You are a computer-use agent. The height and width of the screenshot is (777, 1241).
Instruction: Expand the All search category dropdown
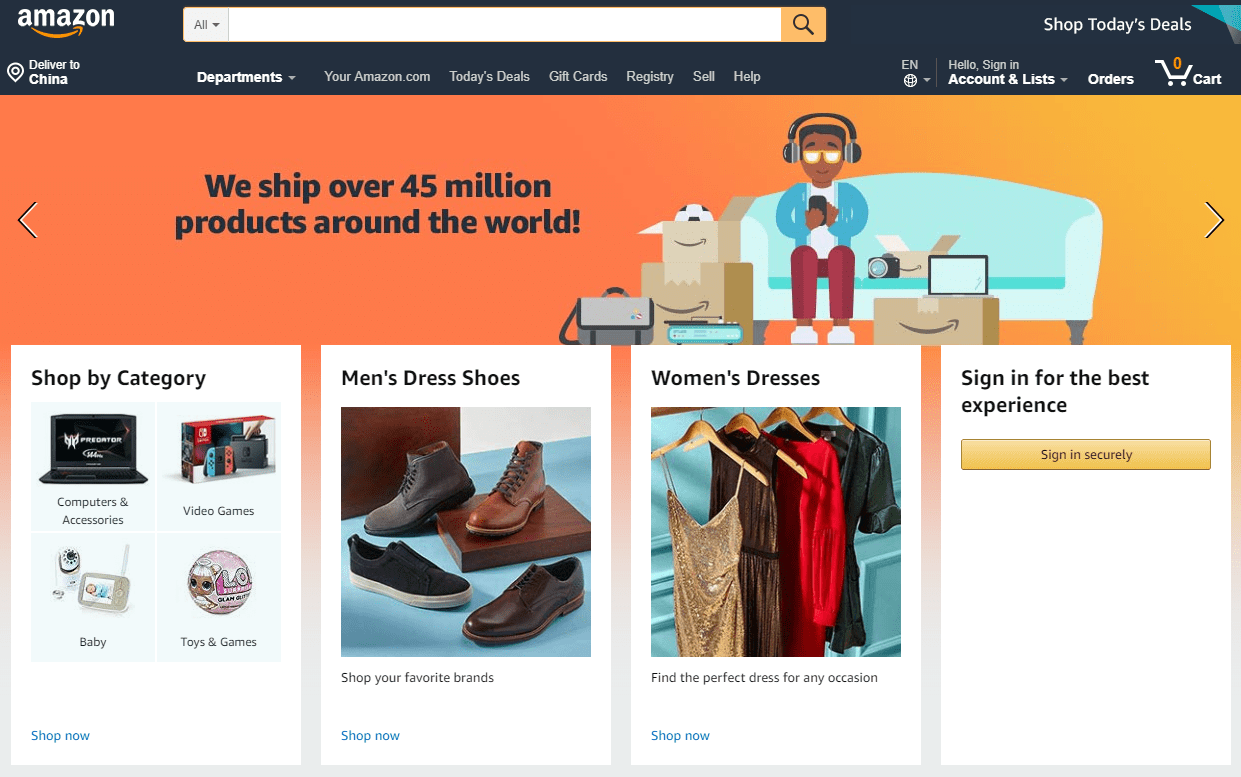[207, 25]
